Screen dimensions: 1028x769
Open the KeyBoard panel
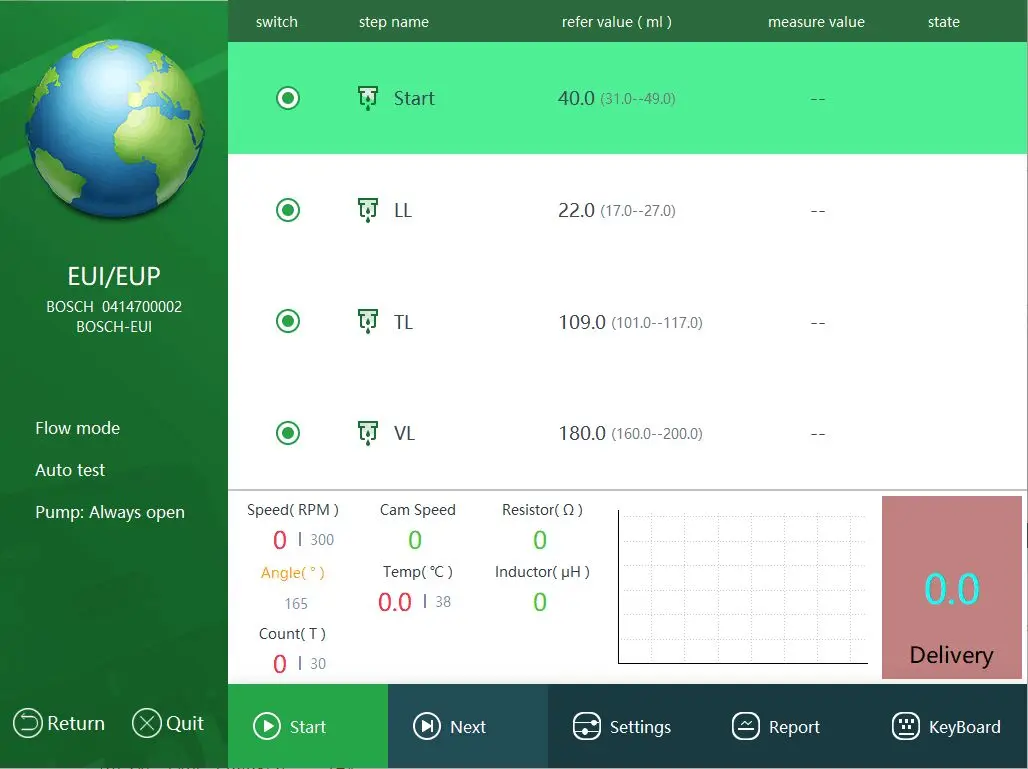point(947,727)
